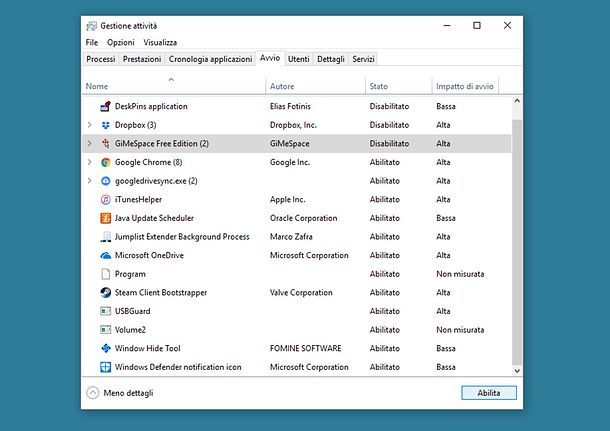Select Windows Defender notification icon entry
Viewport: 610px width, 431px height.
click(x=178, y=367)
